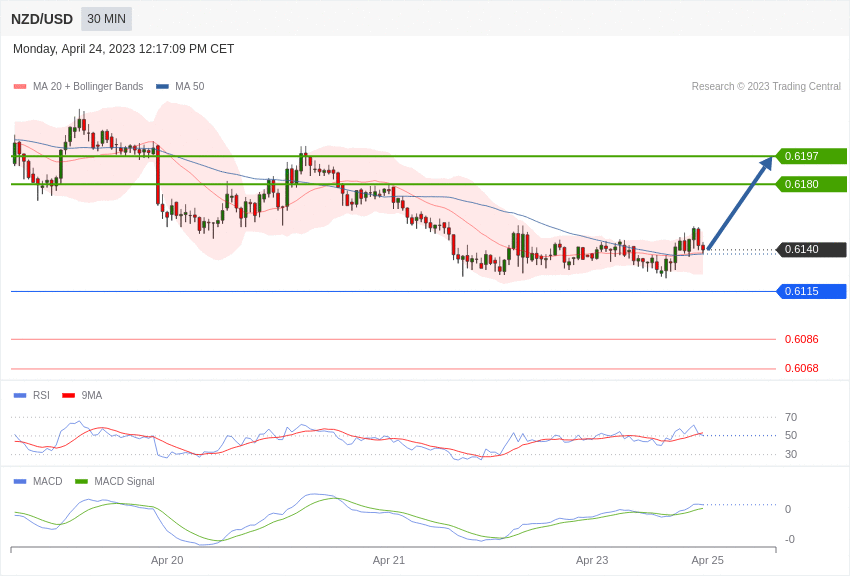Image resolution: width=850 pixels, height=576 pixels.
Task: Click the RSI 50 axis value
Action: pos(791,435)
